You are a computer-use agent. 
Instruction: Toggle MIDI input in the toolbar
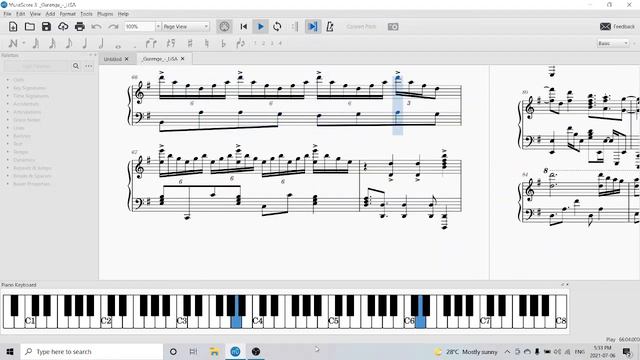tap(224, 27)
